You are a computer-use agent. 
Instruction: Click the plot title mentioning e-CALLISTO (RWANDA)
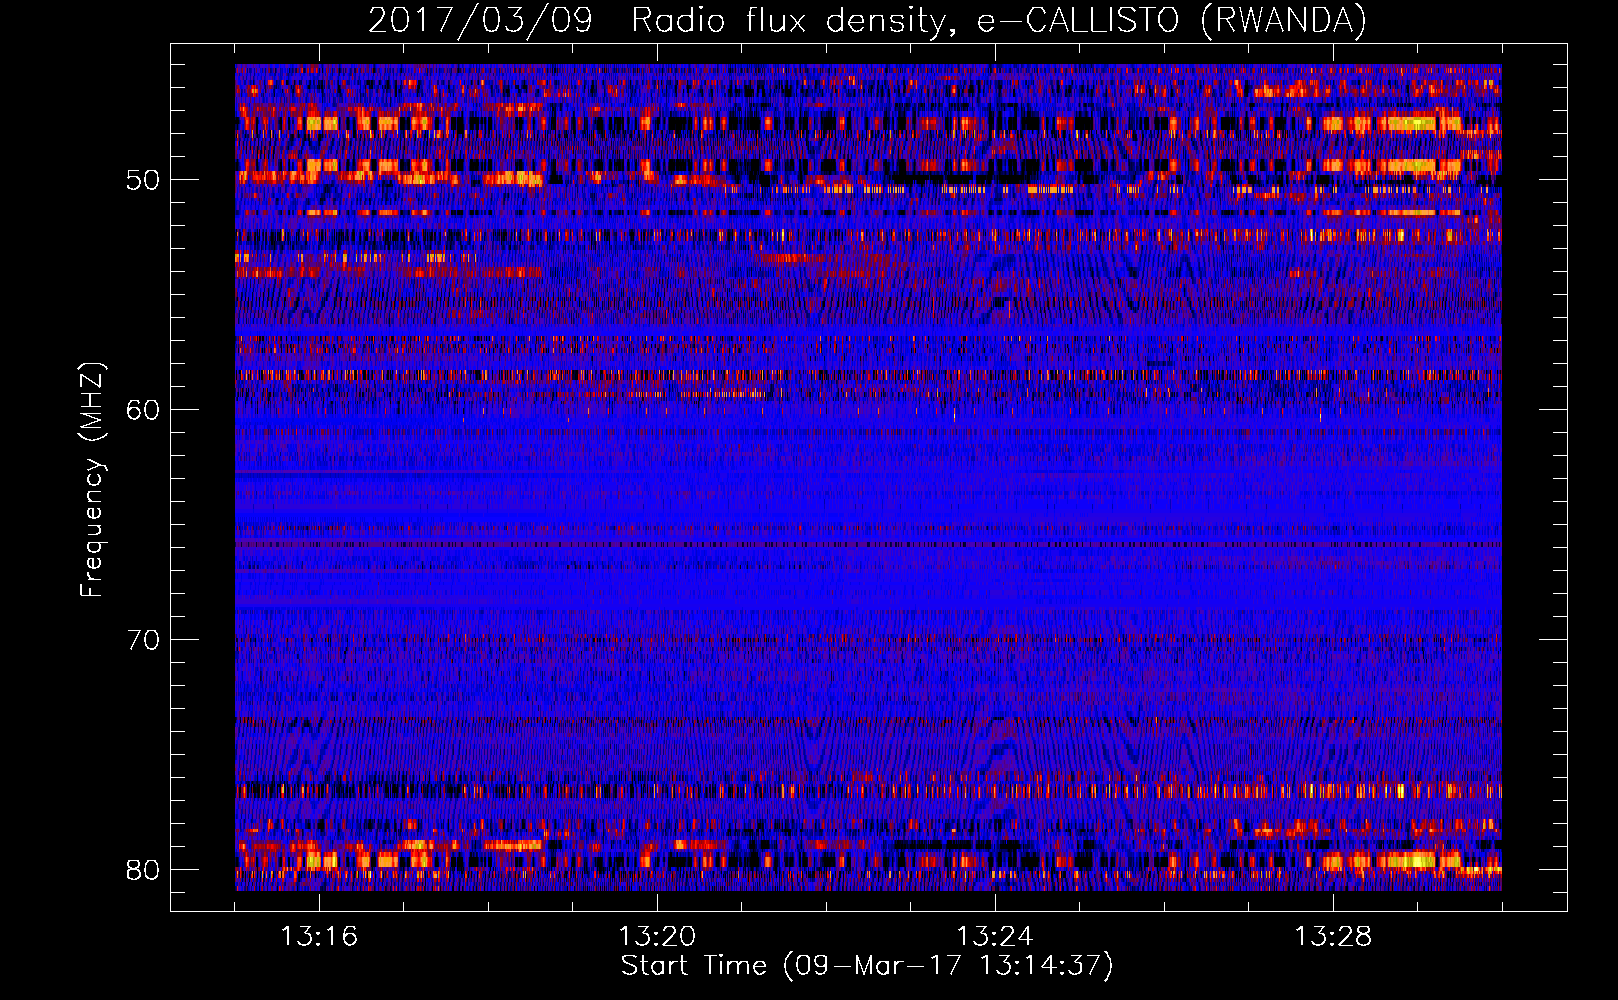[867, 20]
